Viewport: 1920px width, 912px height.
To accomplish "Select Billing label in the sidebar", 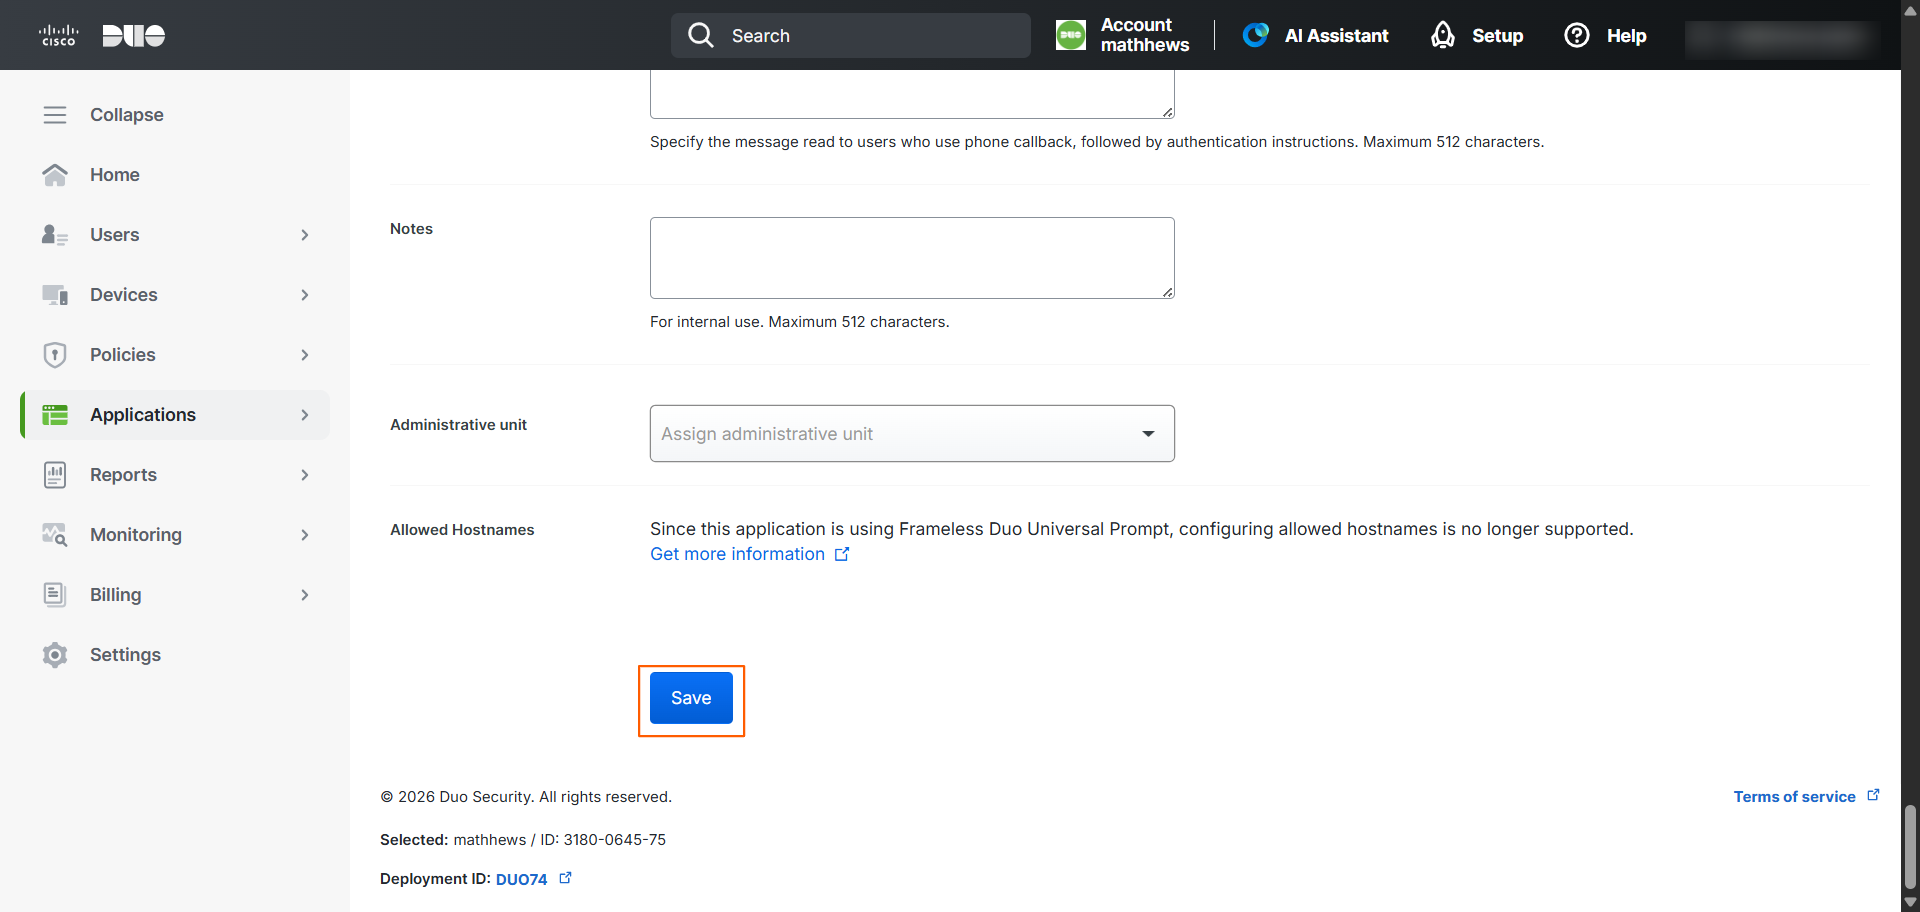I will pos(116,595).
